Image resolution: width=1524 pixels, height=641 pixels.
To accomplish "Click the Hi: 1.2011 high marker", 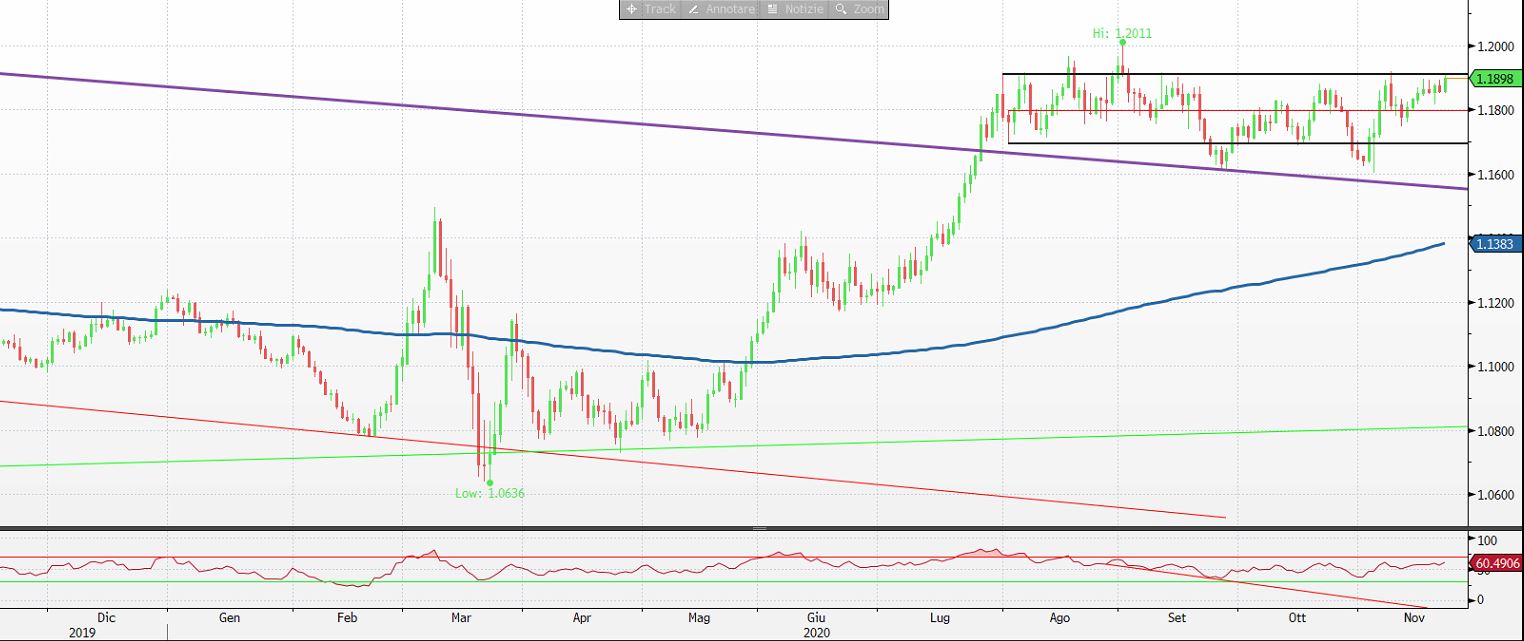I will pyautogui.click(x=1122, y=33).
